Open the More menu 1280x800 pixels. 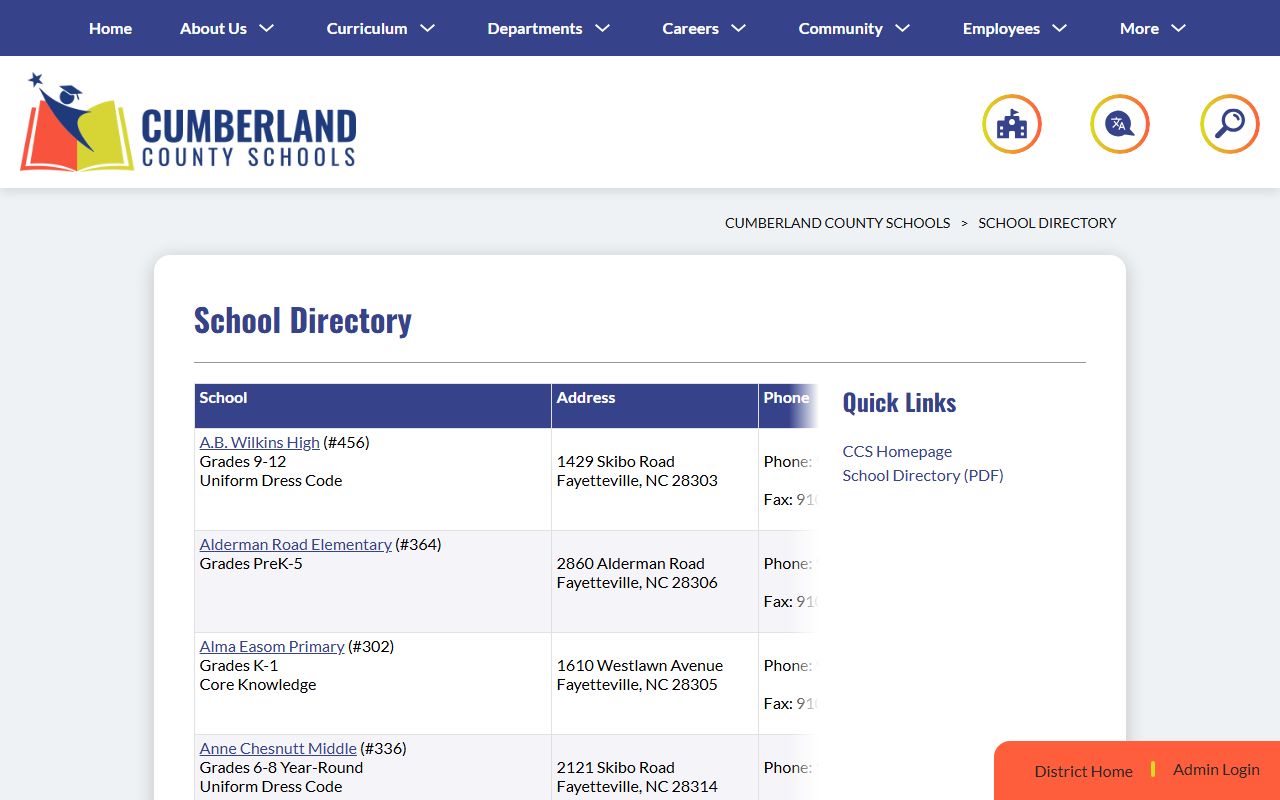tap(1139, 28)
